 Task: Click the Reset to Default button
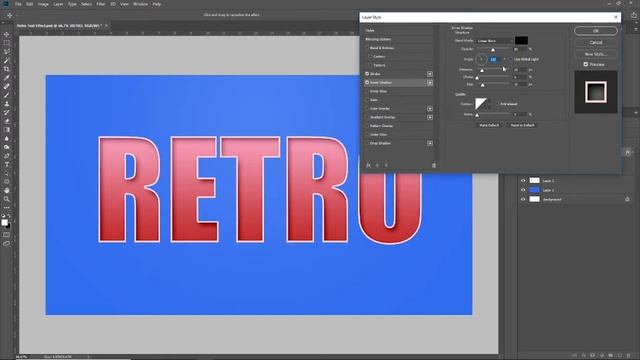(522, 125)
